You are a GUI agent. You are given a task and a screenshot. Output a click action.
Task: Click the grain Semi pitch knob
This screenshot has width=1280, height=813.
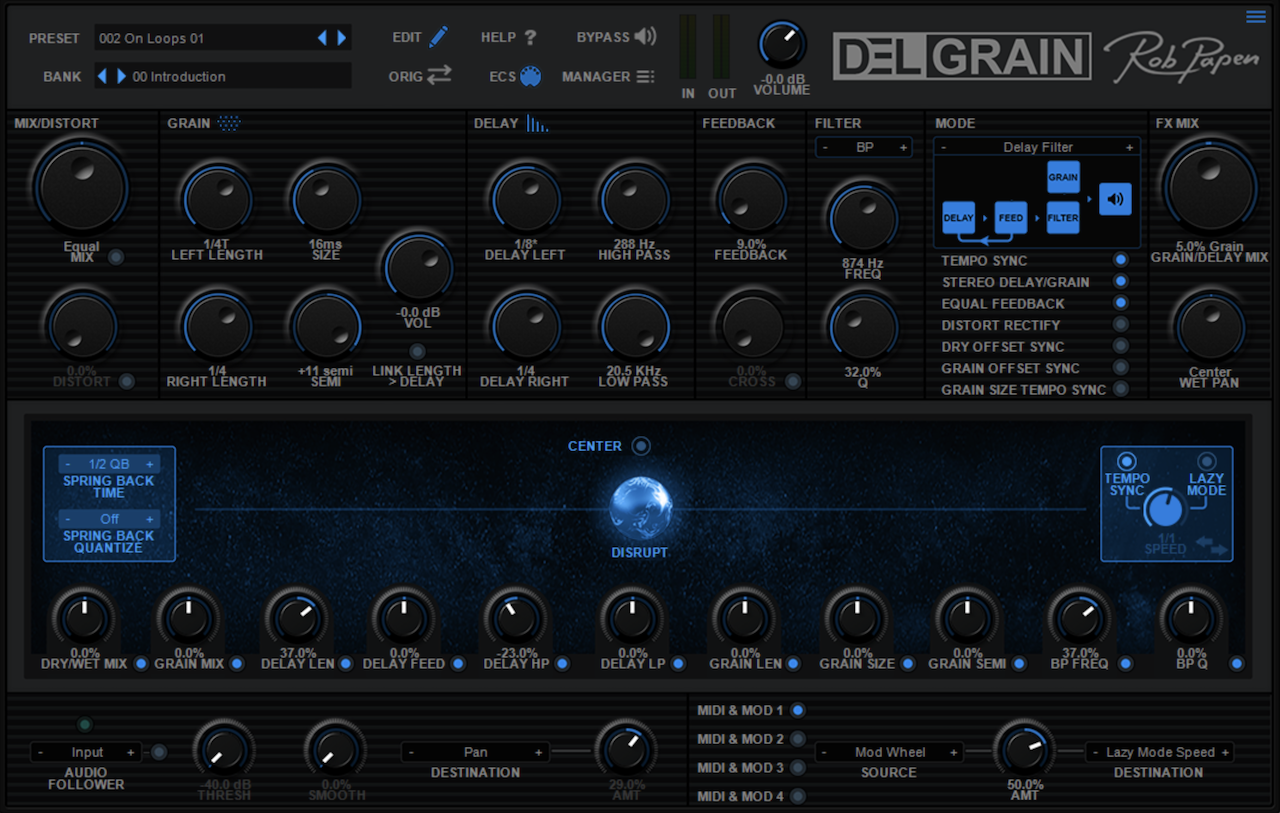(325, 326)
